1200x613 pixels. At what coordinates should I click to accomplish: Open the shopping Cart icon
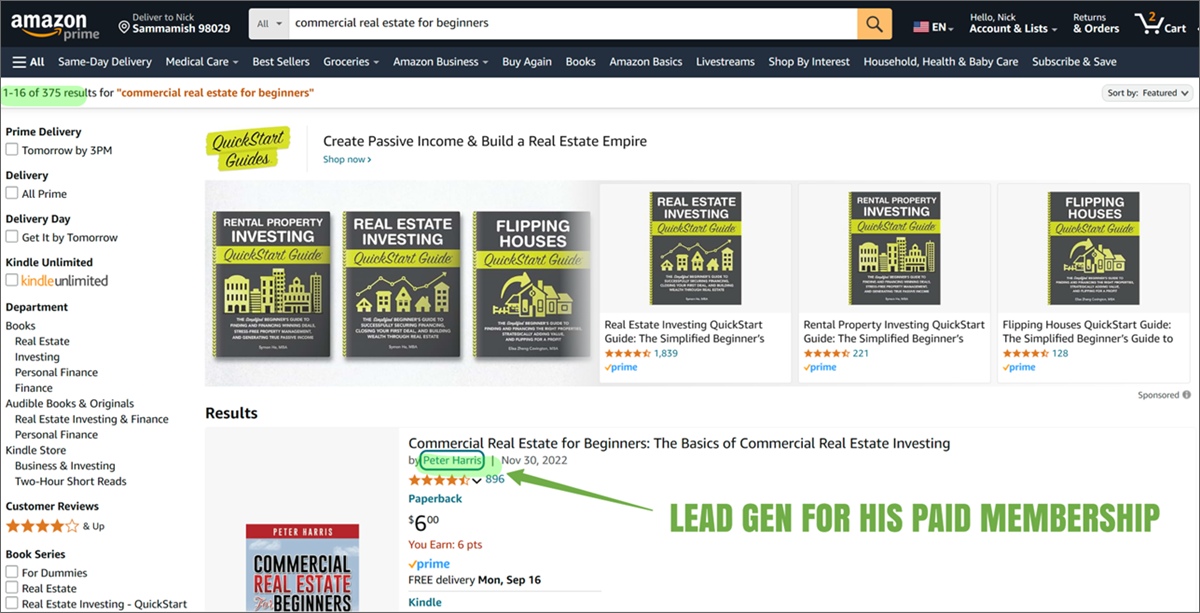tap(1160, 23)
